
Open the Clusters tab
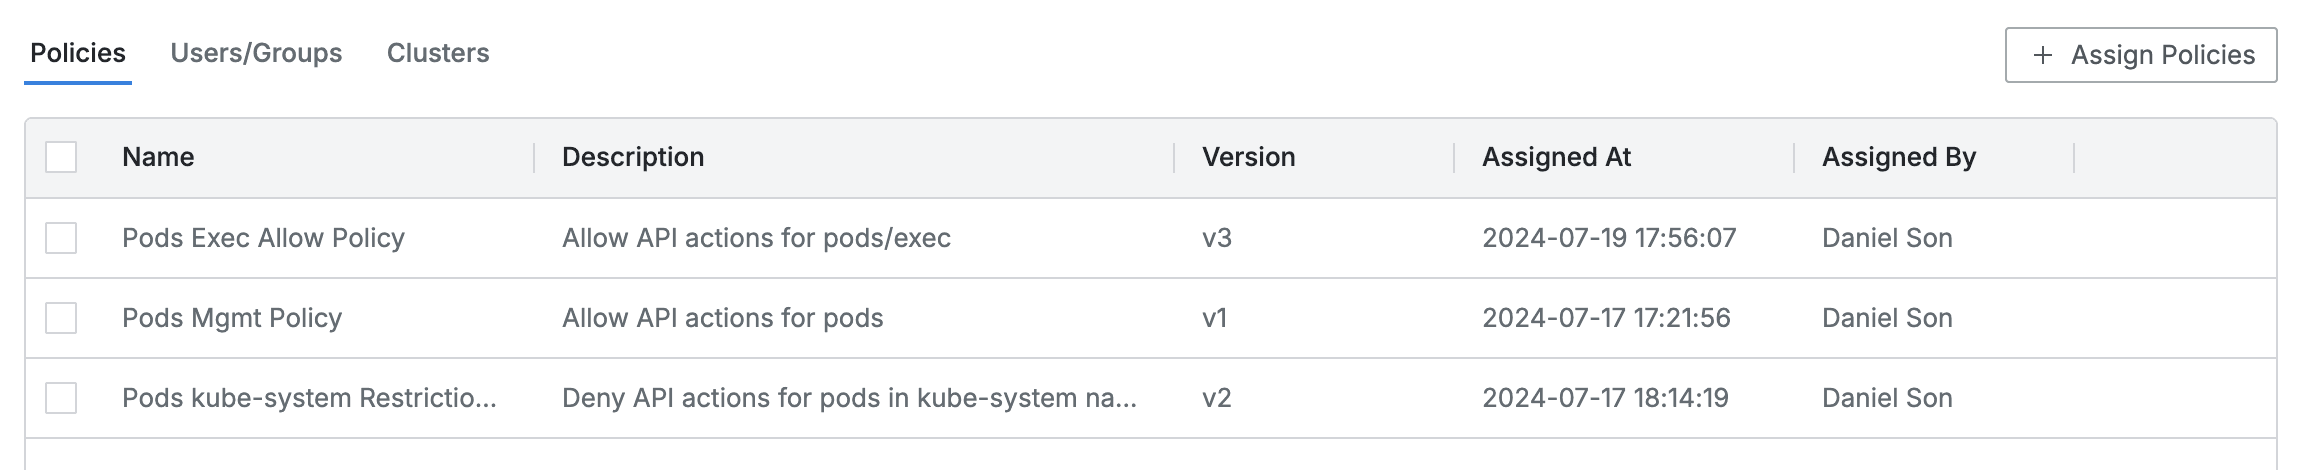[438, 53]
